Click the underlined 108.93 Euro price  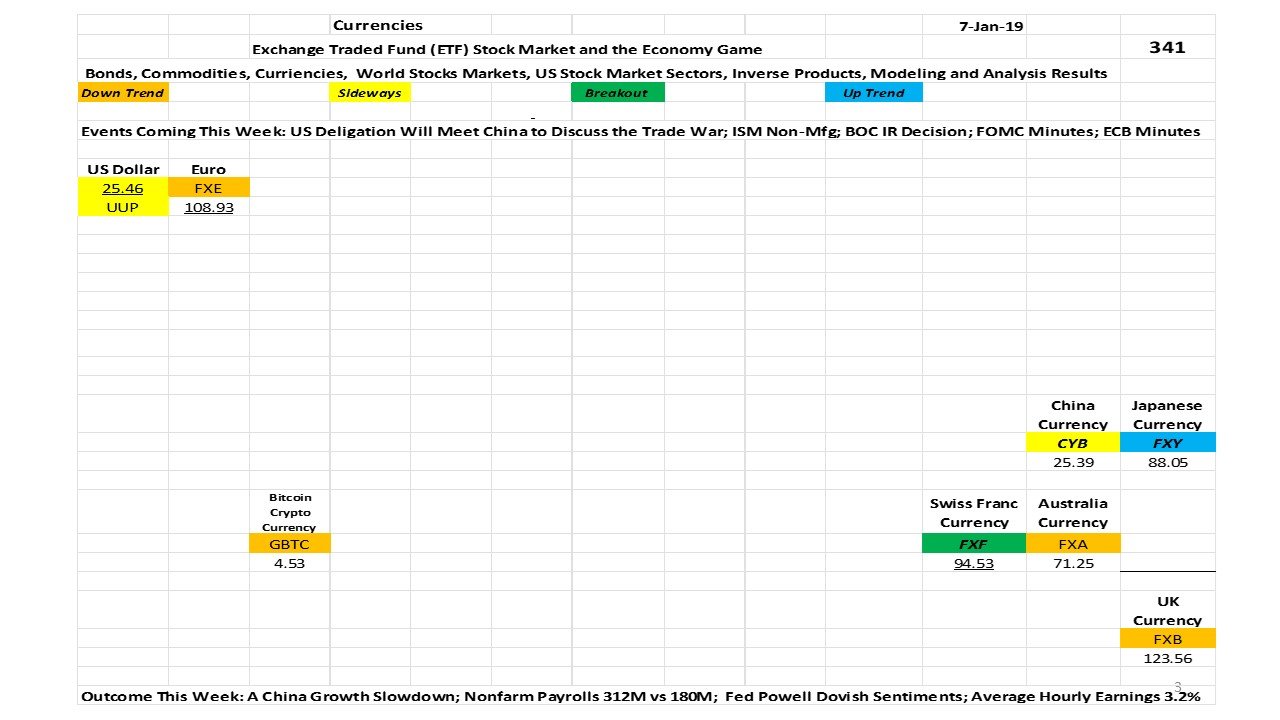(209, 207)
